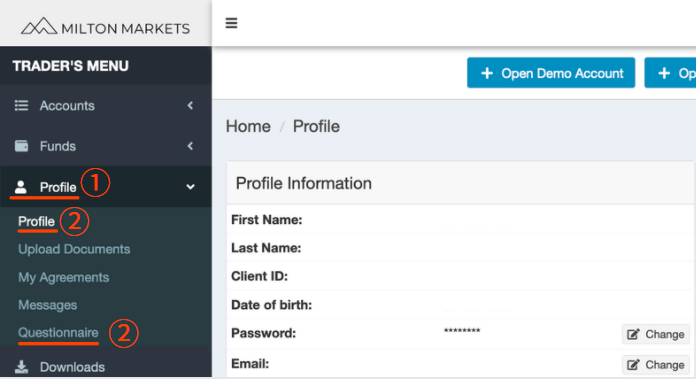Click the Open Demo Account button

tap(551, 73)
